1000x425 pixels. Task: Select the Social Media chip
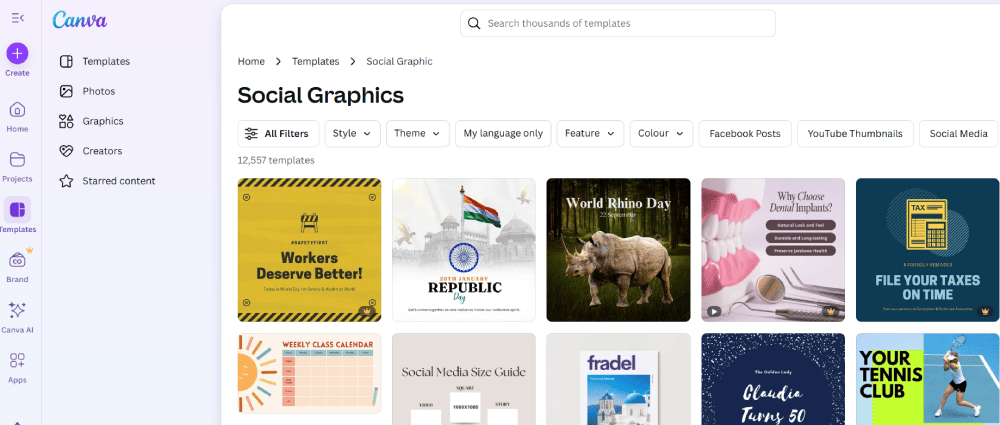(x=959, y=133)
